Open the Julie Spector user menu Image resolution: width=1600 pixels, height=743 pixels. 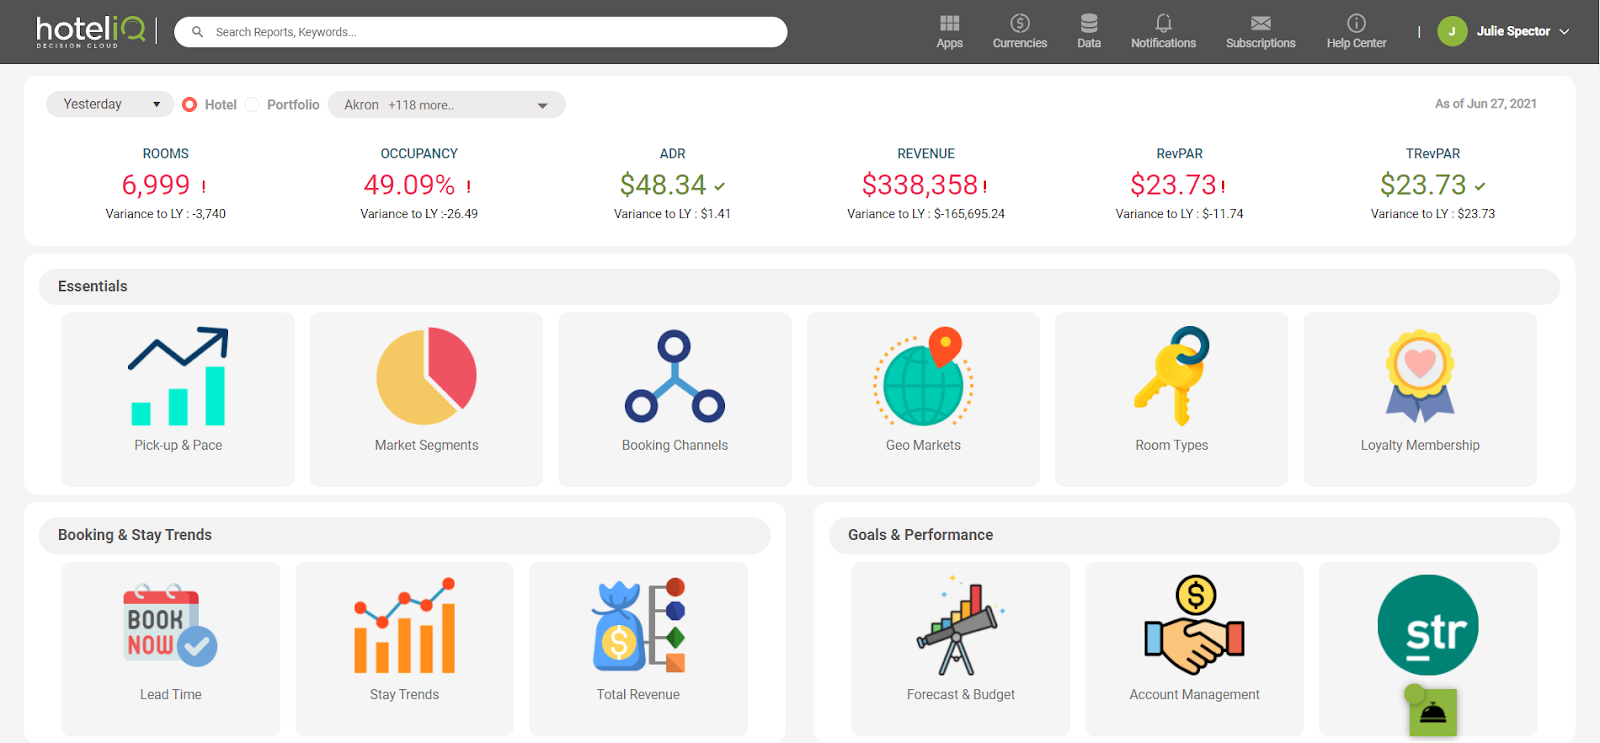1503,32
